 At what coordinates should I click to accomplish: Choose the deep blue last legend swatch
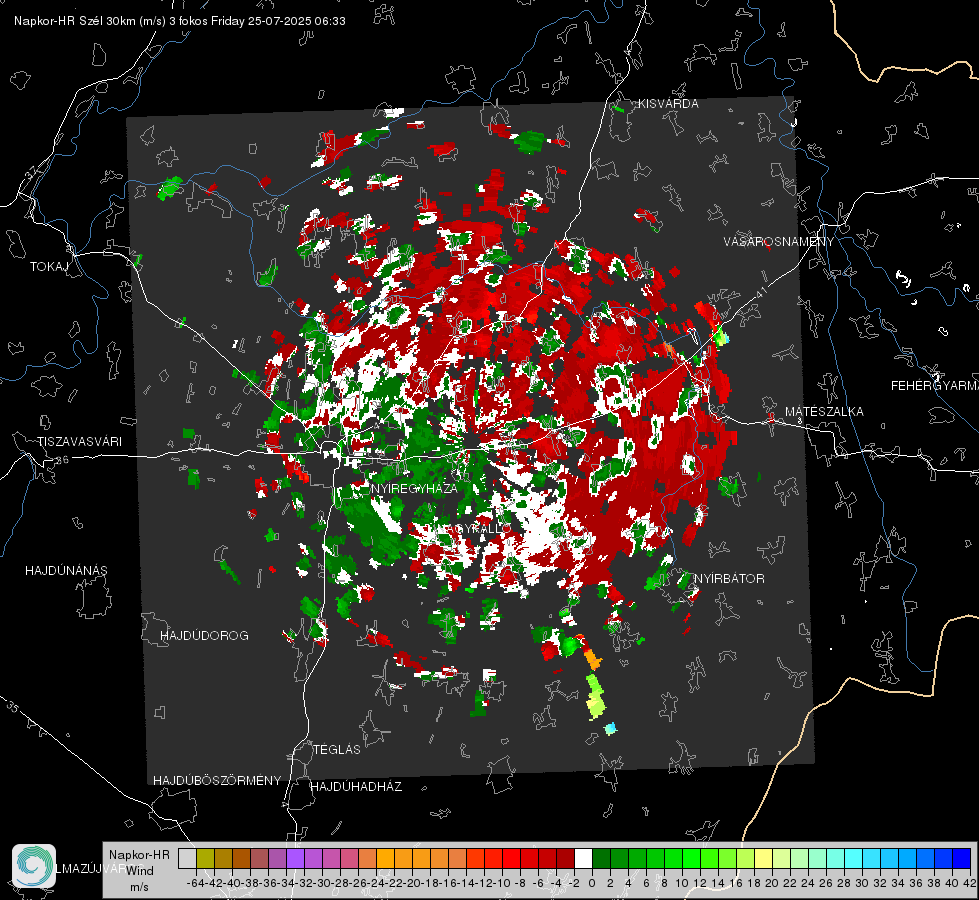[x=962, y=859]
